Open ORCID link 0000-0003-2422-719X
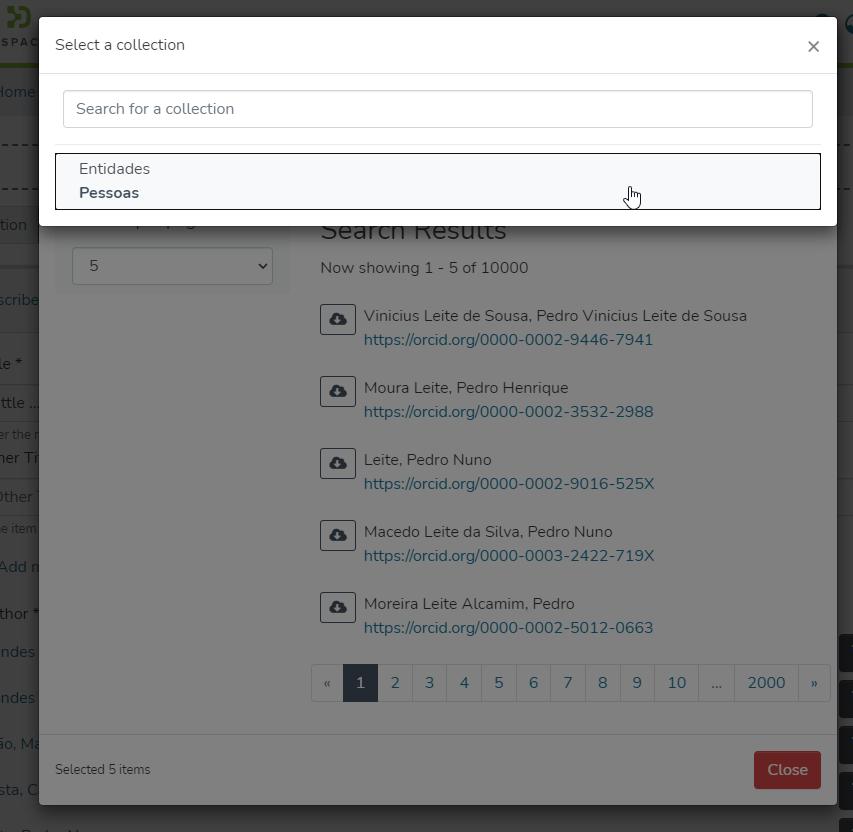 pyautogui.click(x=509, y=556)
